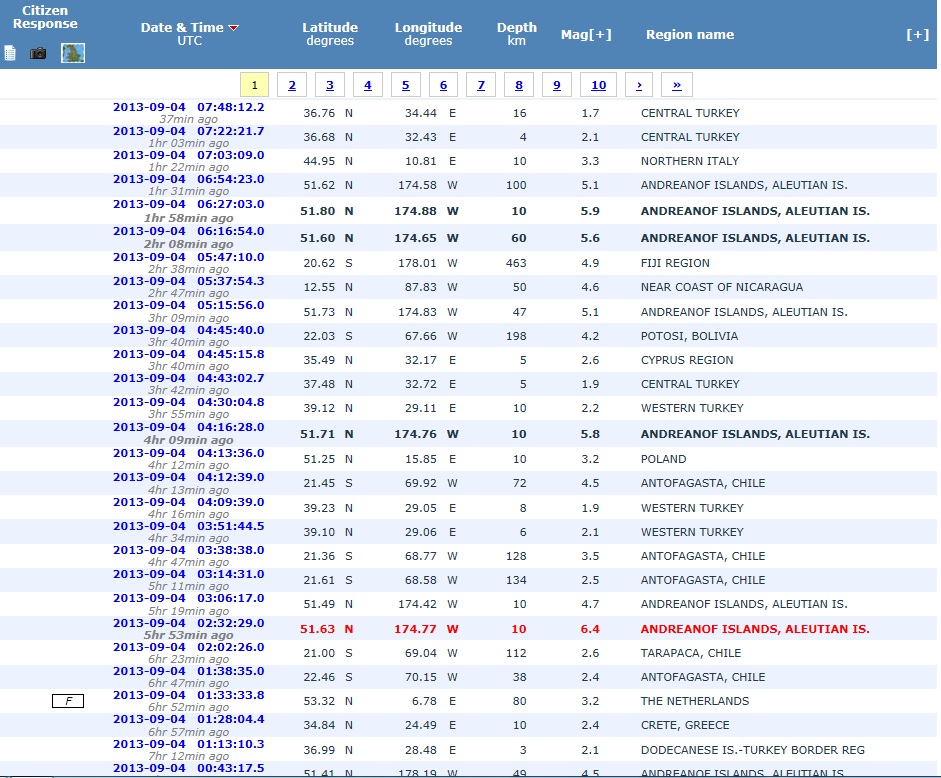Click the CYPRUS REGION region name
The height and width of the screenshot is (778, 941).
tap(687, 360)
